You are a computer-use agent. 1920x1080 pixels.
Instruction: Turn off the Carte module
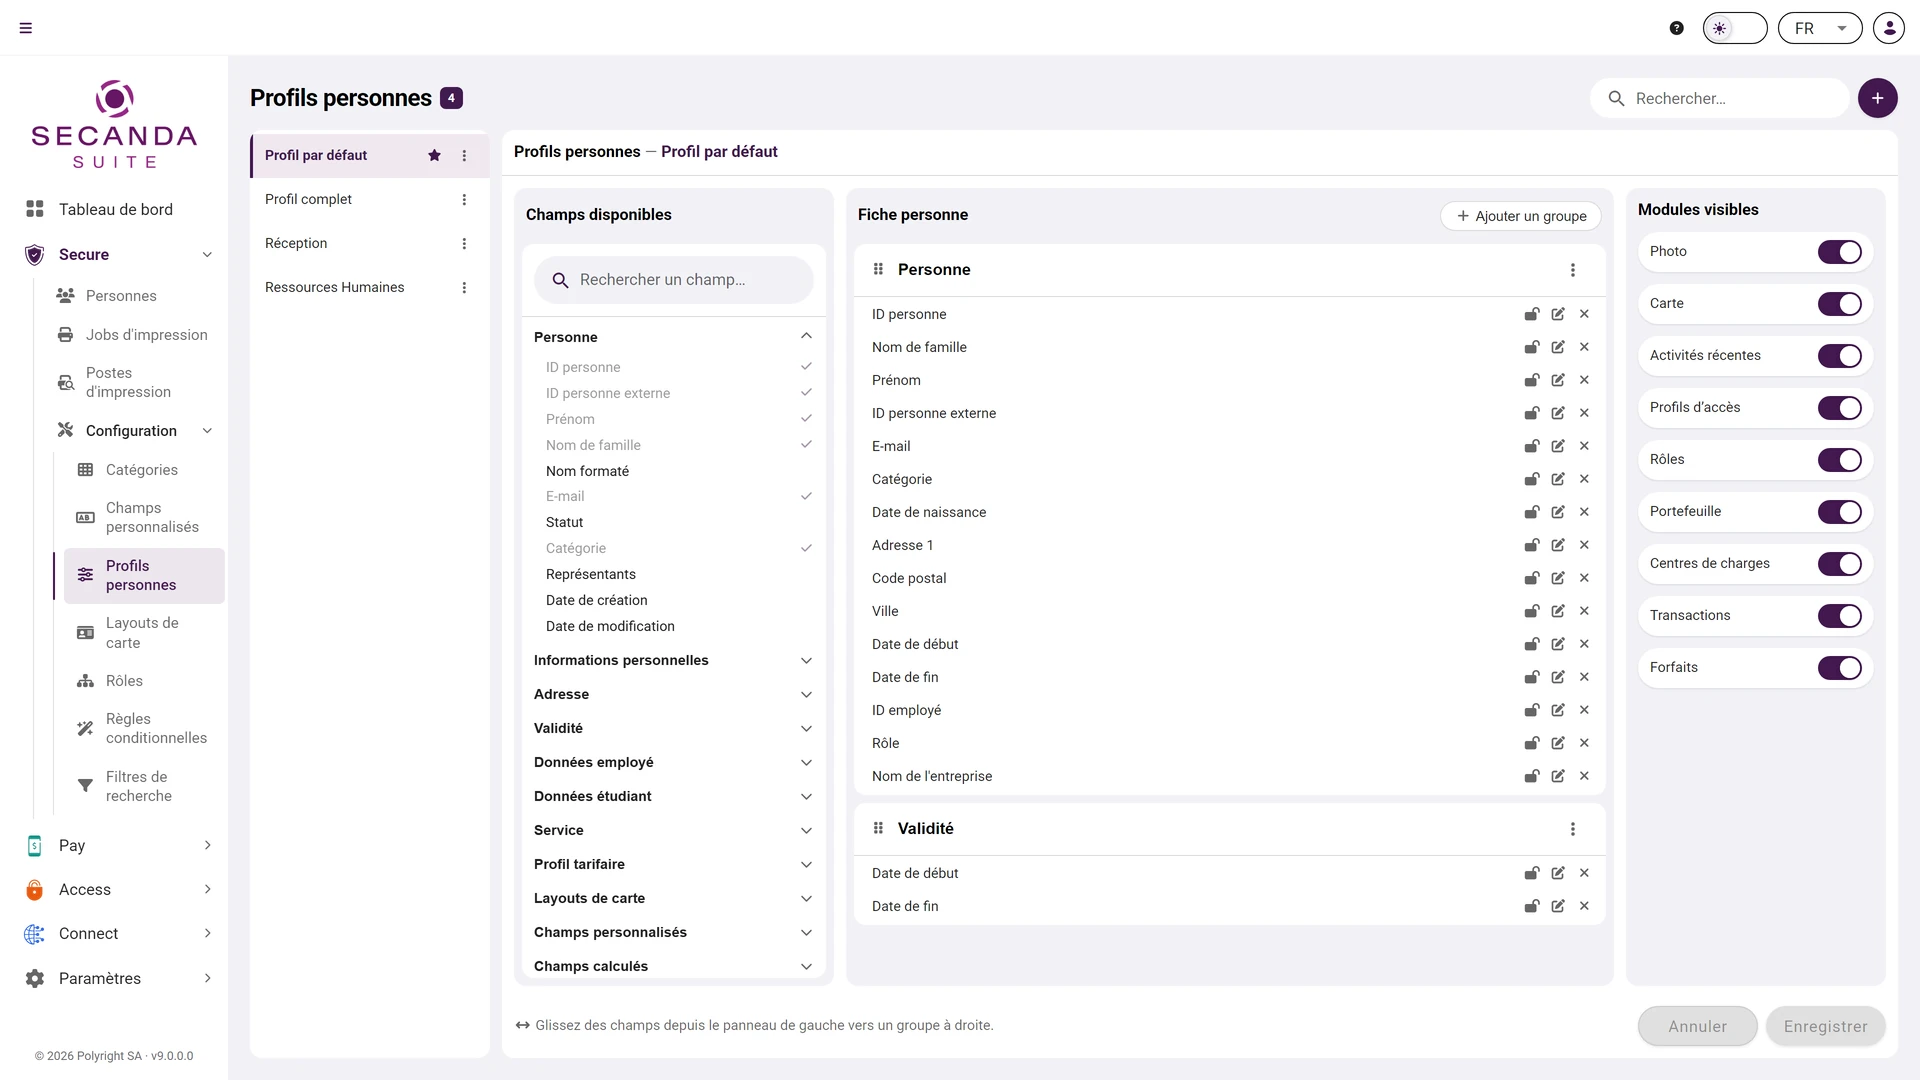1840,304
